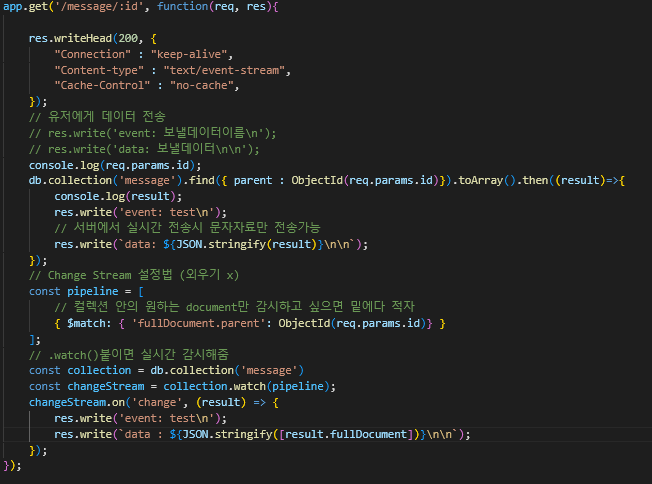
Task: Click the "keep-alive" string value
Action: click(x=189, y=54)
